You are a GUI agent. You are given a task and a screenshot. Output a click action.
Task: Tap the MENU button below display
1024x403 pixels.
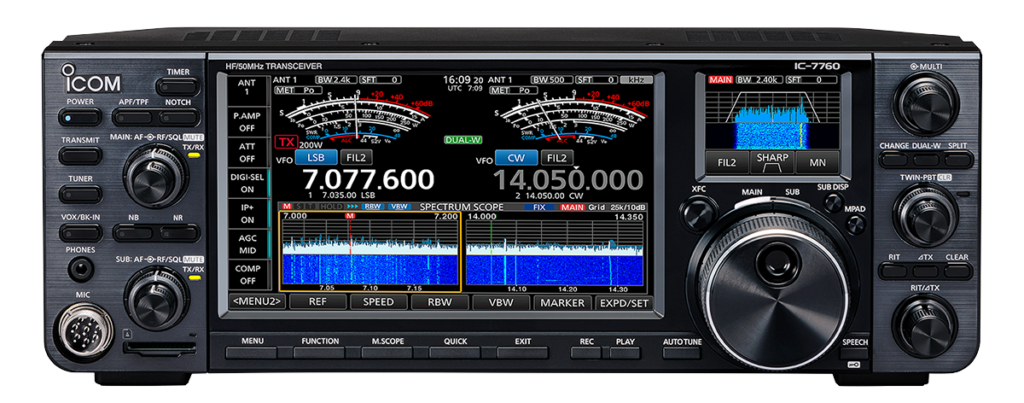click(251, 353)
